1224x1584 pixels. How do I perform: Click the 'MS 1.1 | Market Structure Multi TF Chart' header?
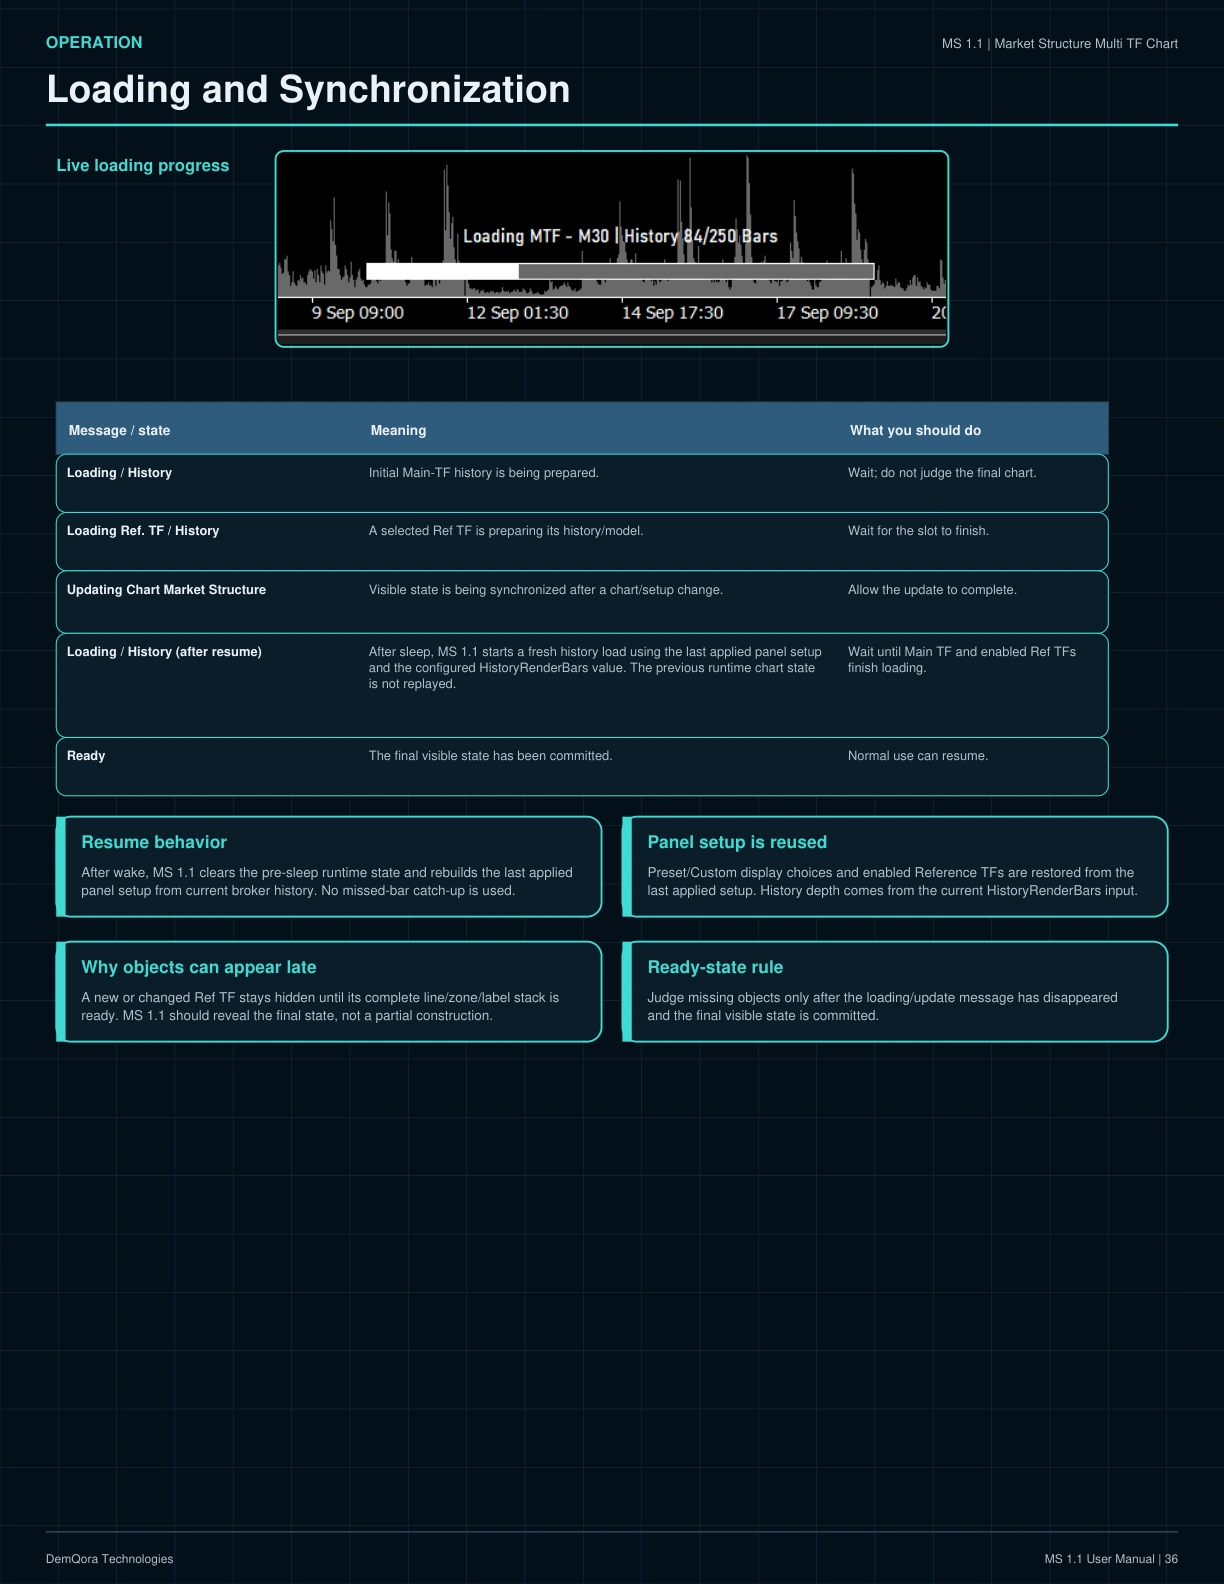pyautogui.click(x=1060, y=44)
